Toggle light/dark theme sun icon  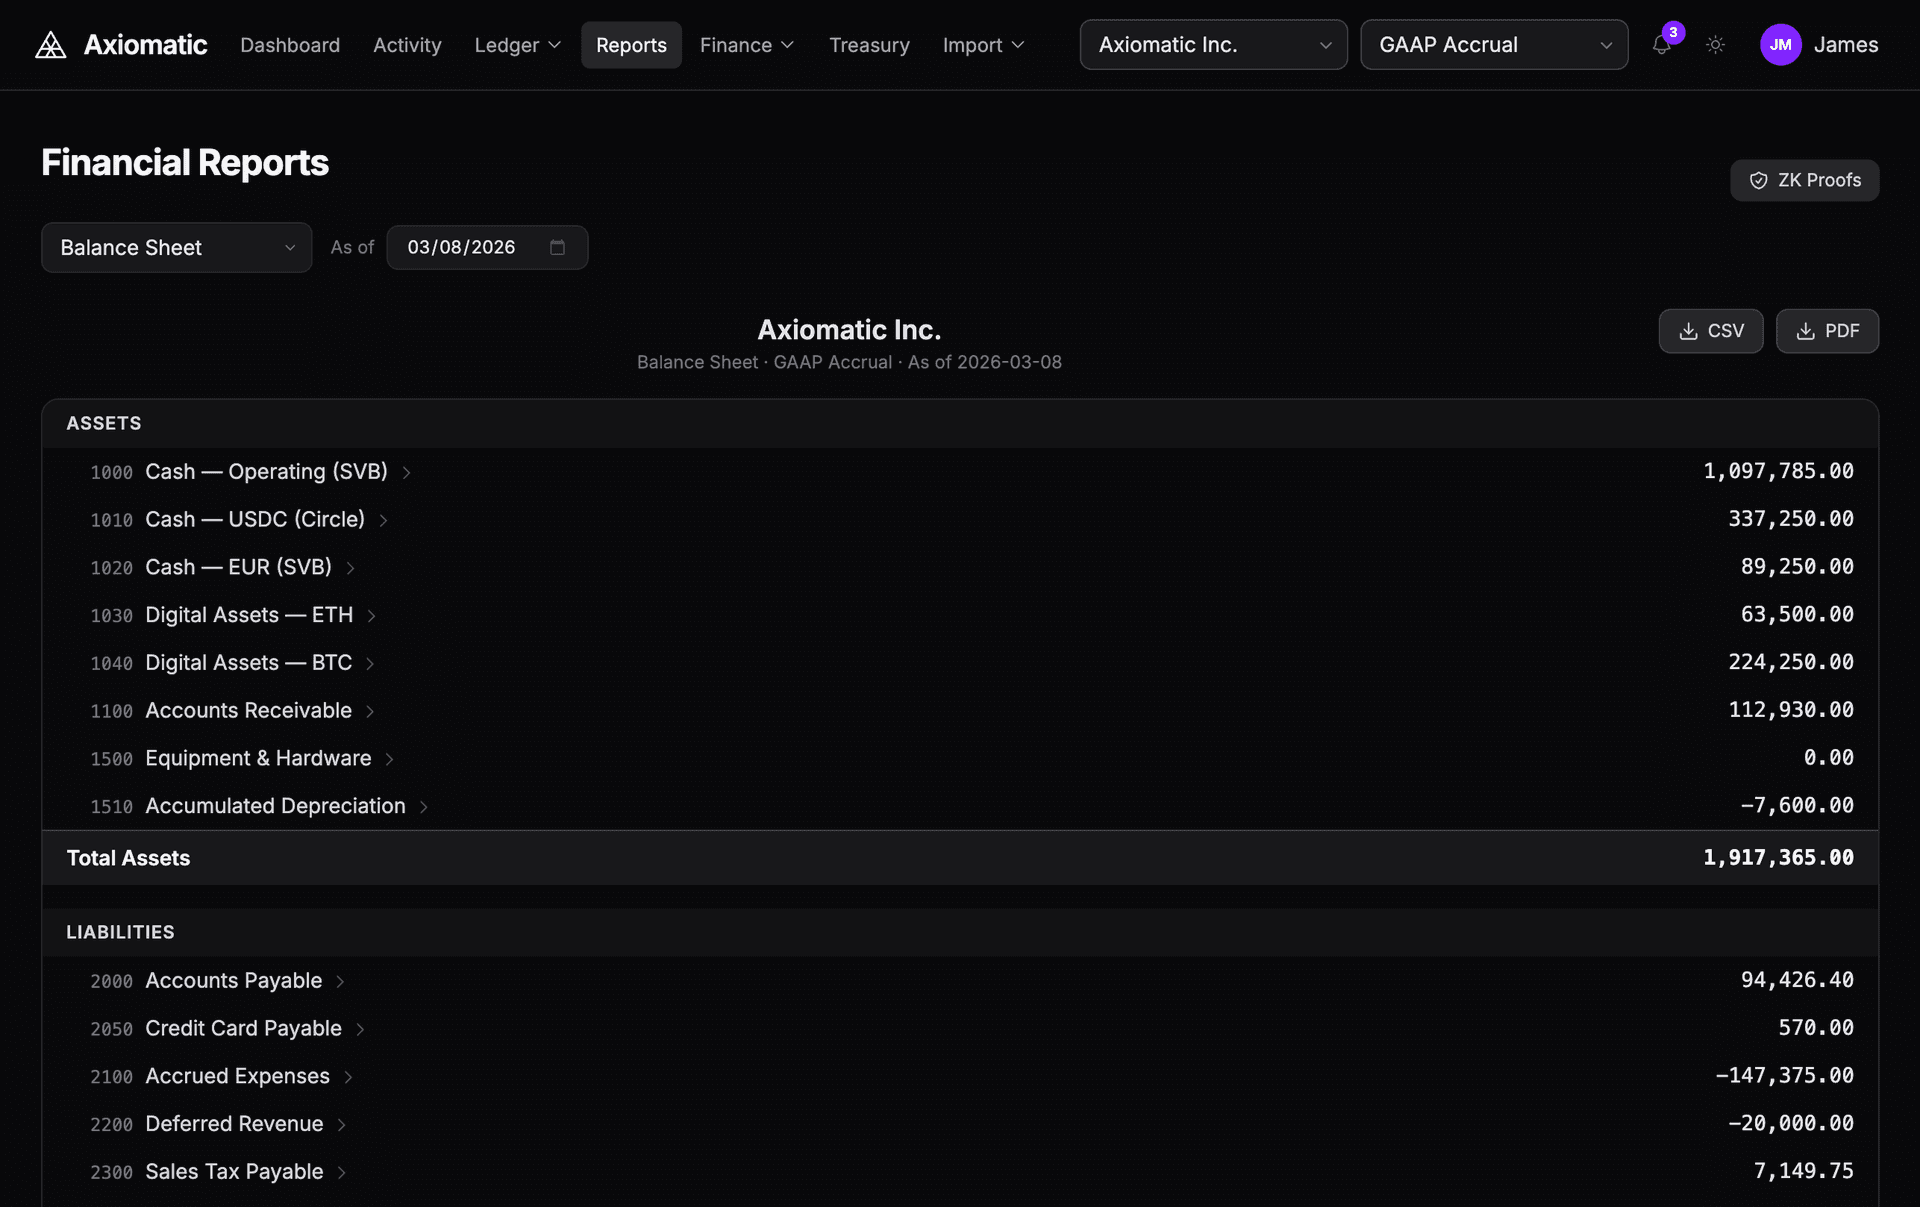point(1715,45)
